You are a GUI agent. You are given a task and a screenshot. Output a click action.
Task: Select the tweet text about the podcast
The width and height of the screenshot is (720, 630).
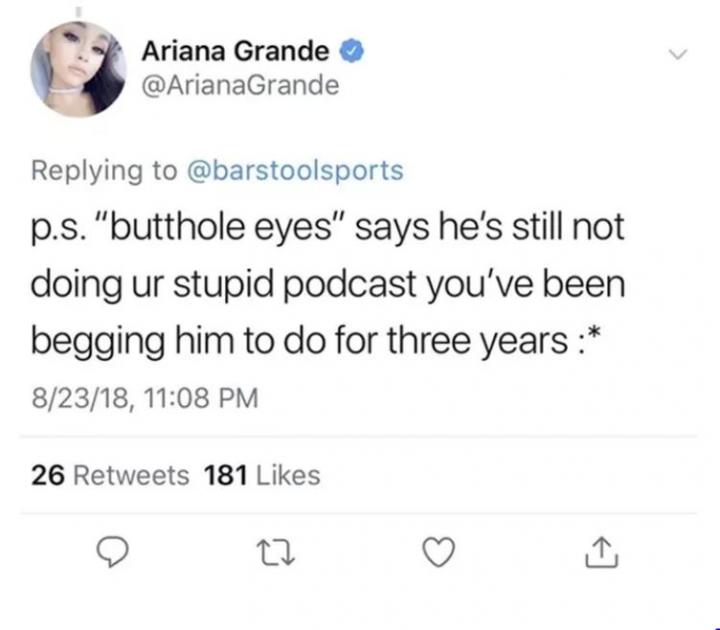tap(328, 283)
